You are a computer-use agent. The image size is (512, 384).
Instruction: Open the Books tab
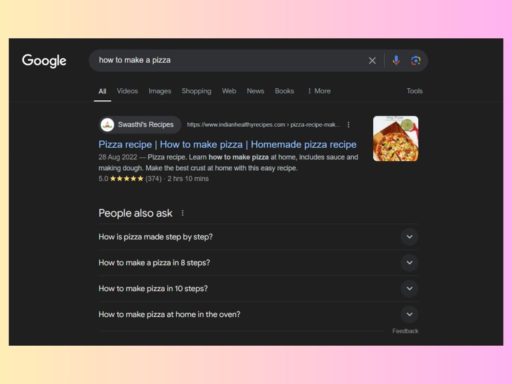coord(284,91)
